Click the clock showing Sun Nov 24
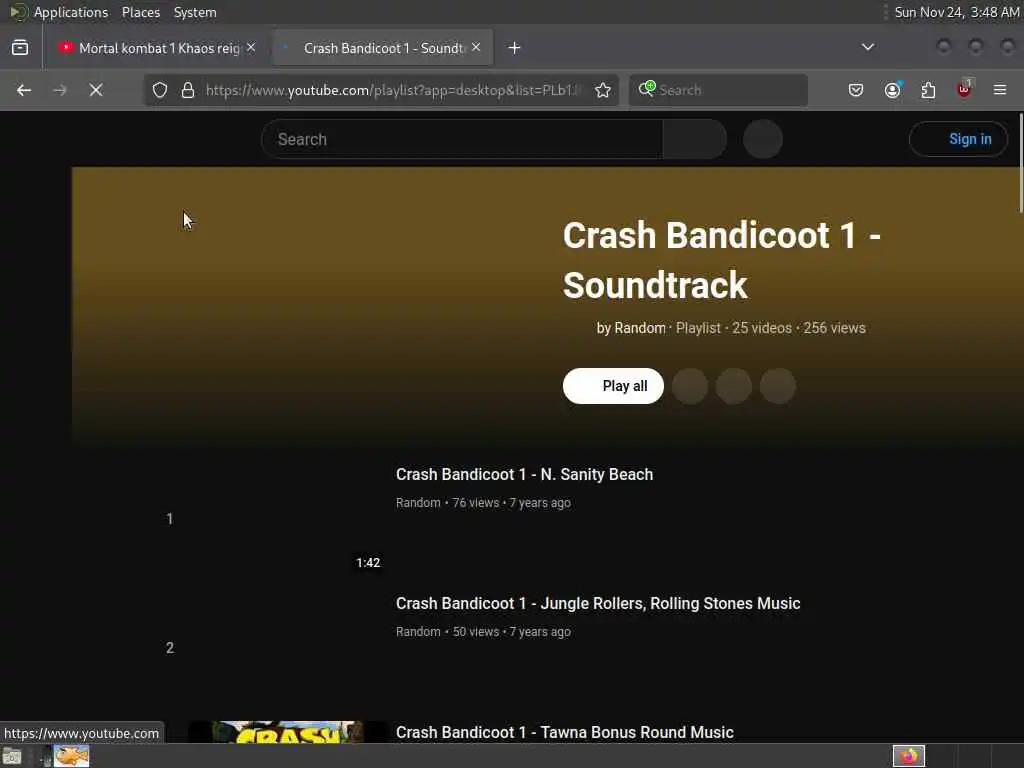This screenshot has width=1024, height=768. pyautogui.click(x=957, y=12)
